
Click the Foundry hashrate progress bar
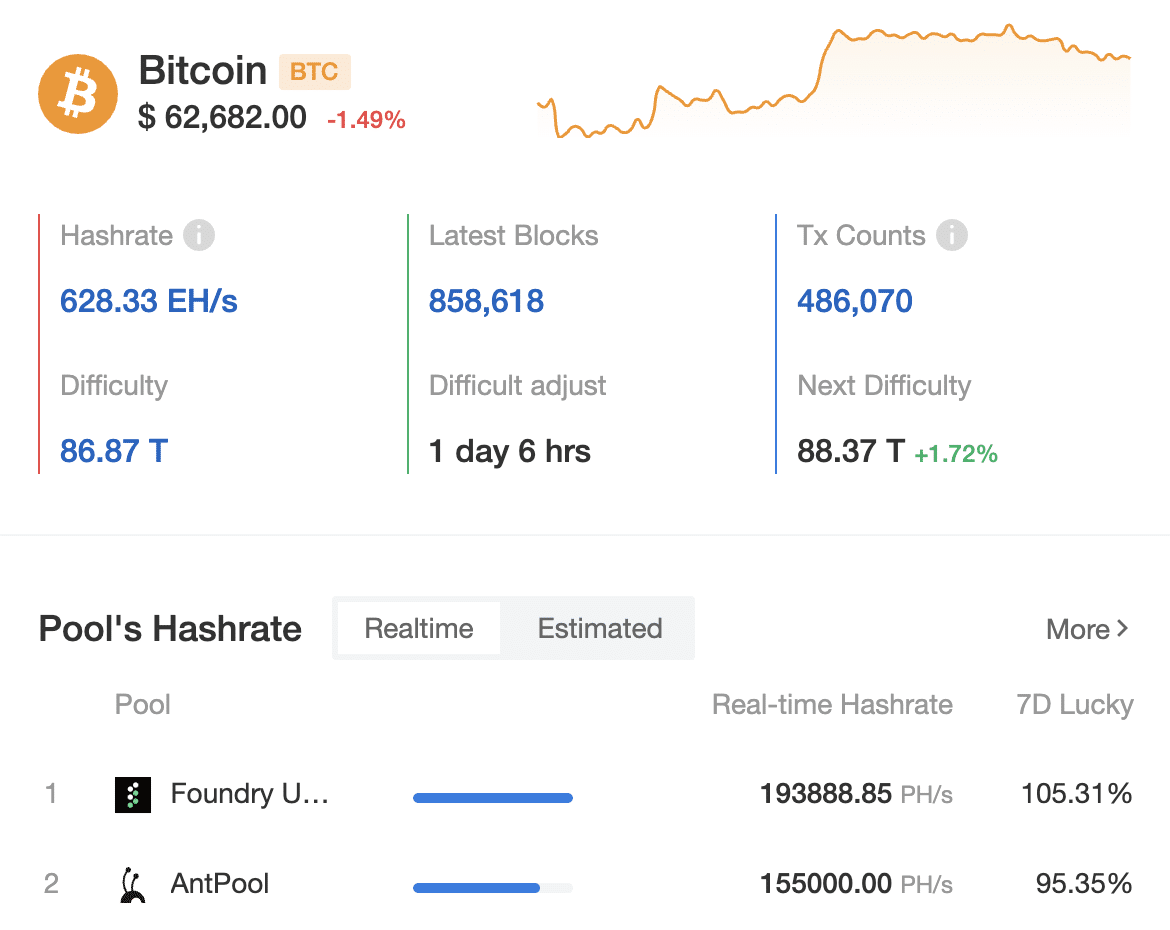(x=492, y=798)
